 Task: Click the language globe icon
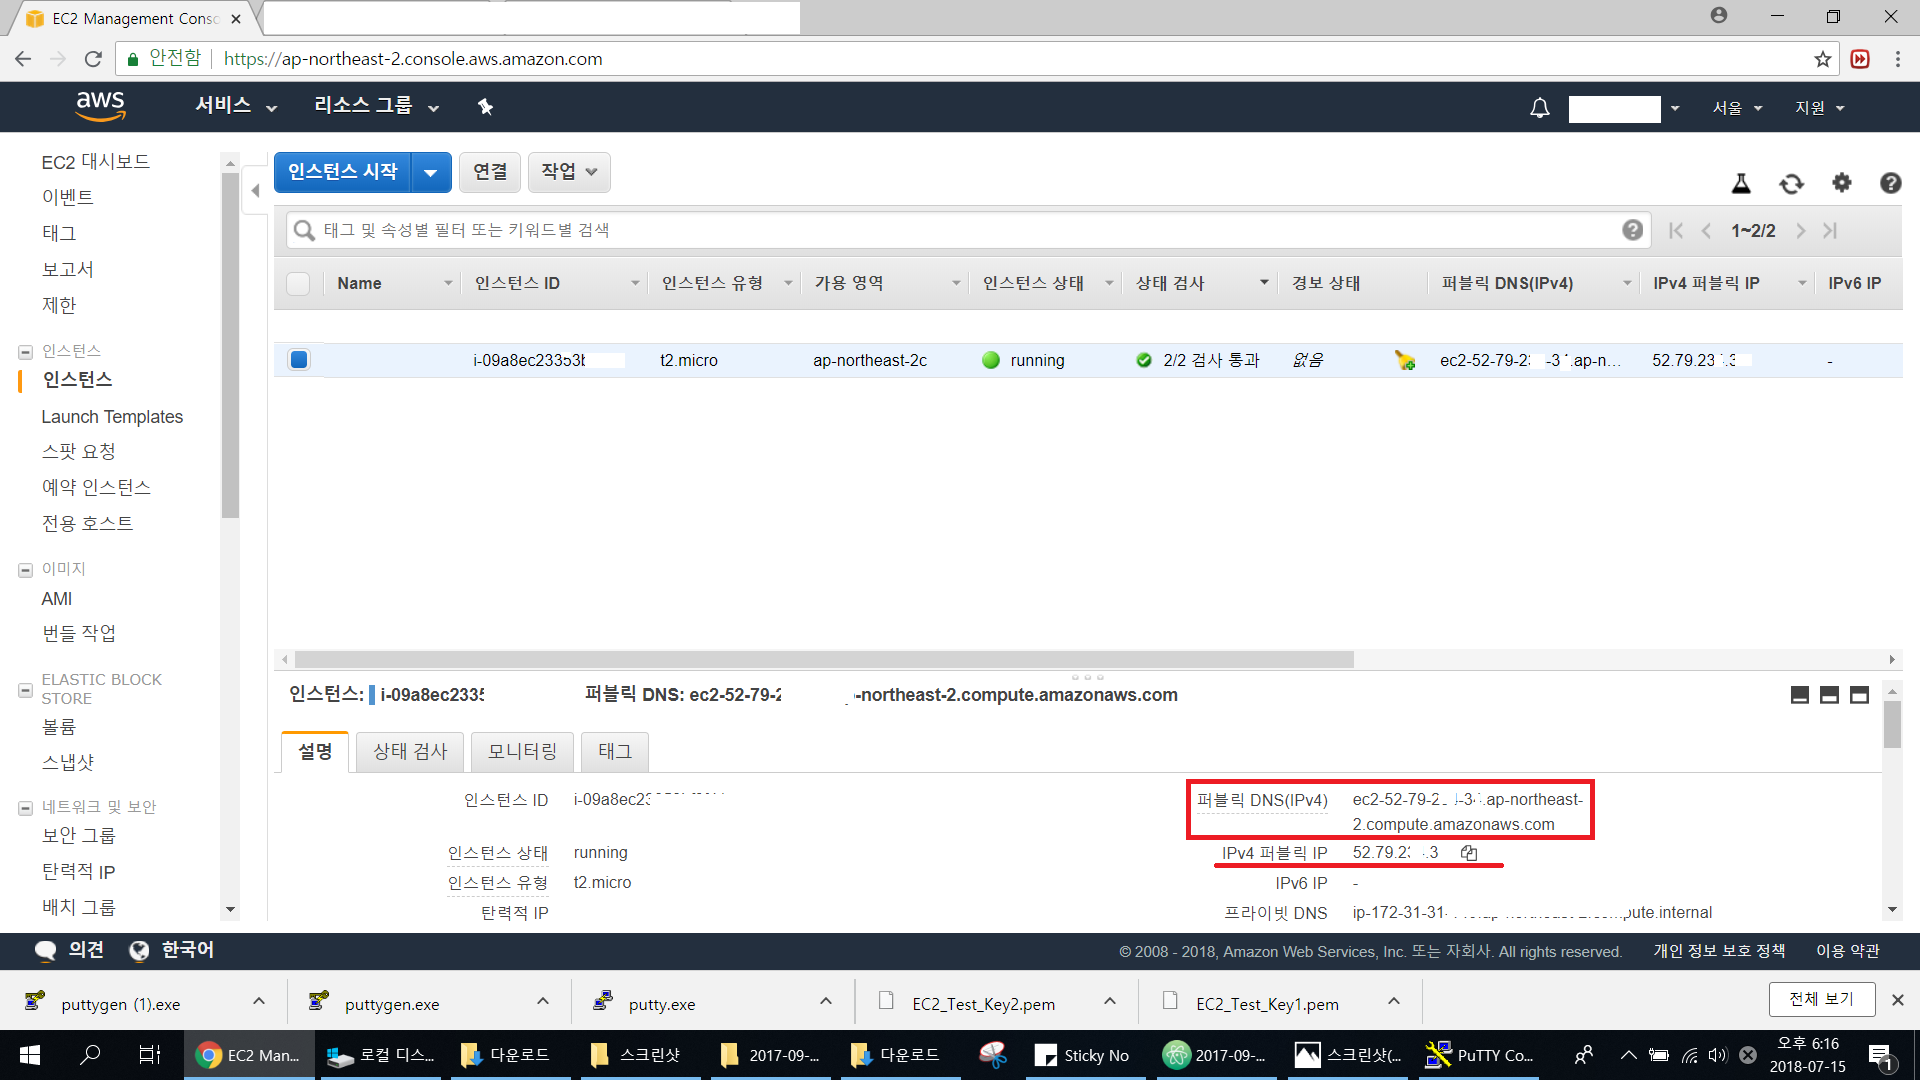[x=139, y=950]
